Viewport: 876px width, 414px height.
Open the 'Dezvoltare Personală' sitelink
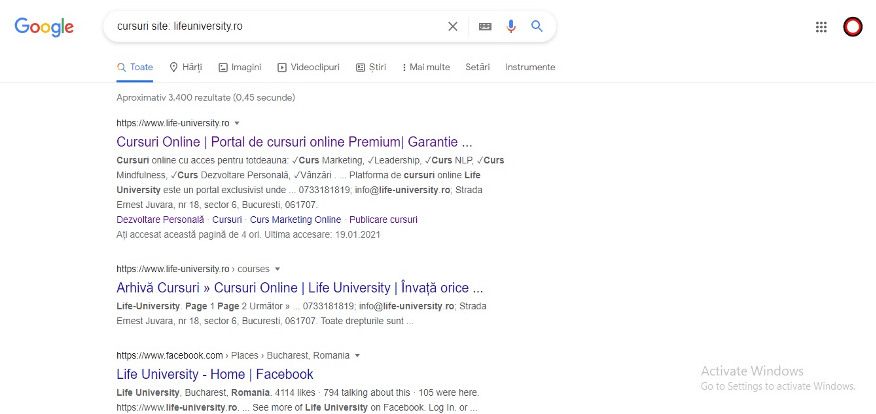160,220
